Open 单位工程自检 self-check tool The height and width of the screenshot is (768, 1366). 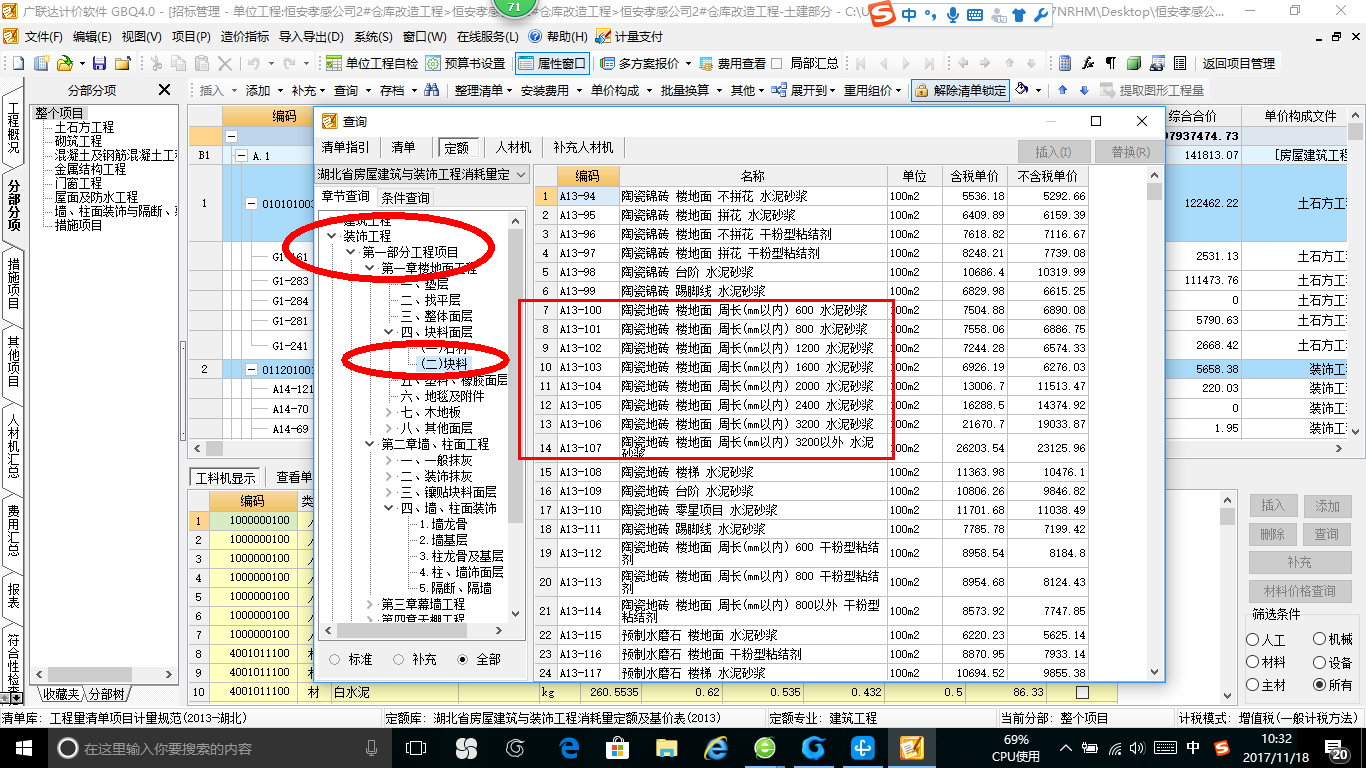373,63
